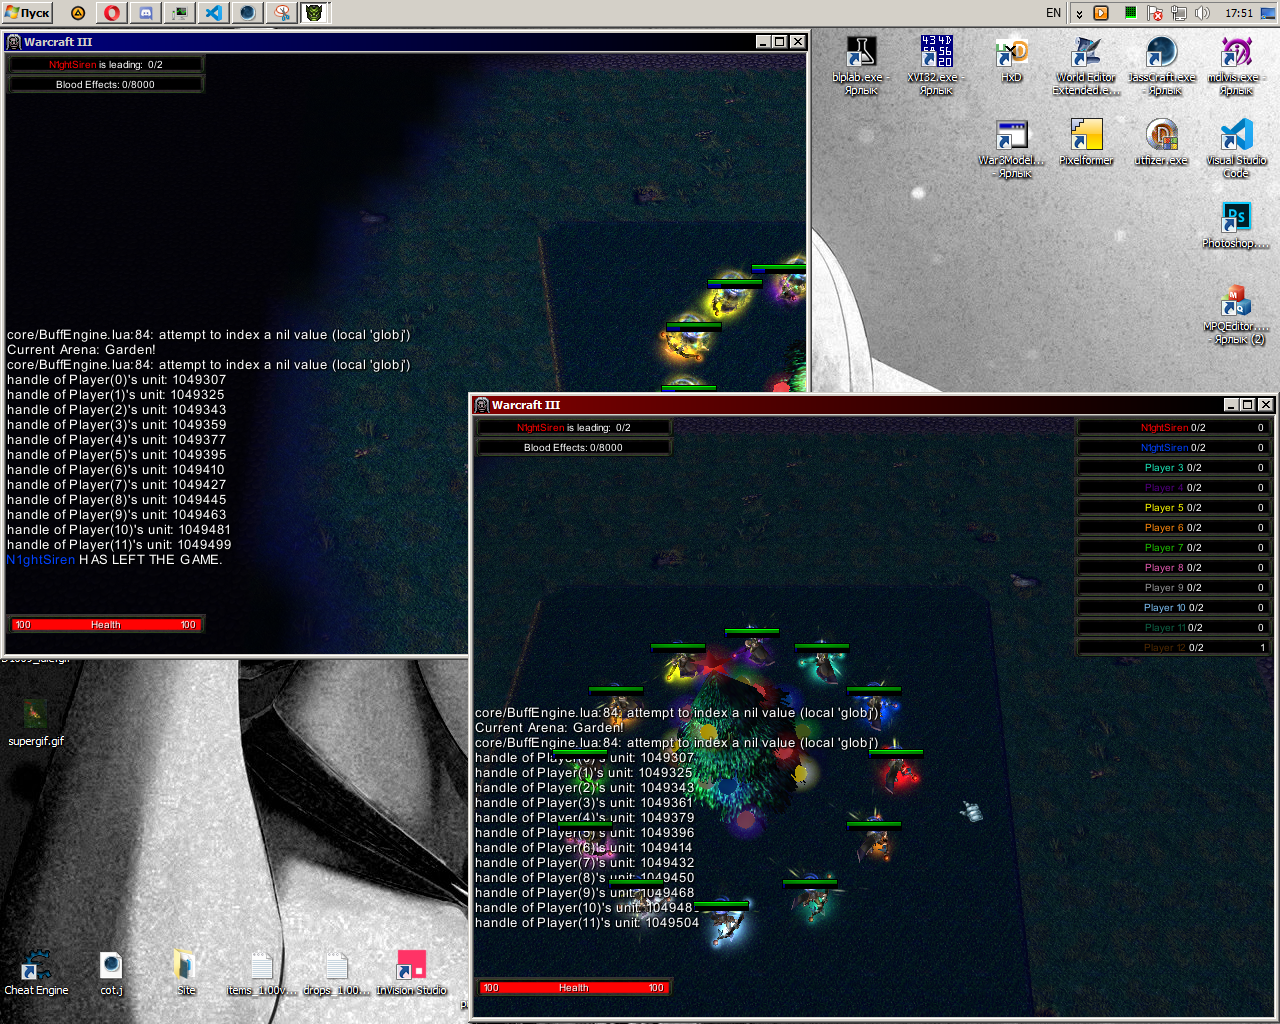This screenshot has height=1024, width=1280.
Task: Open the Пуск start menu
Action: click(x=28, y=13)
